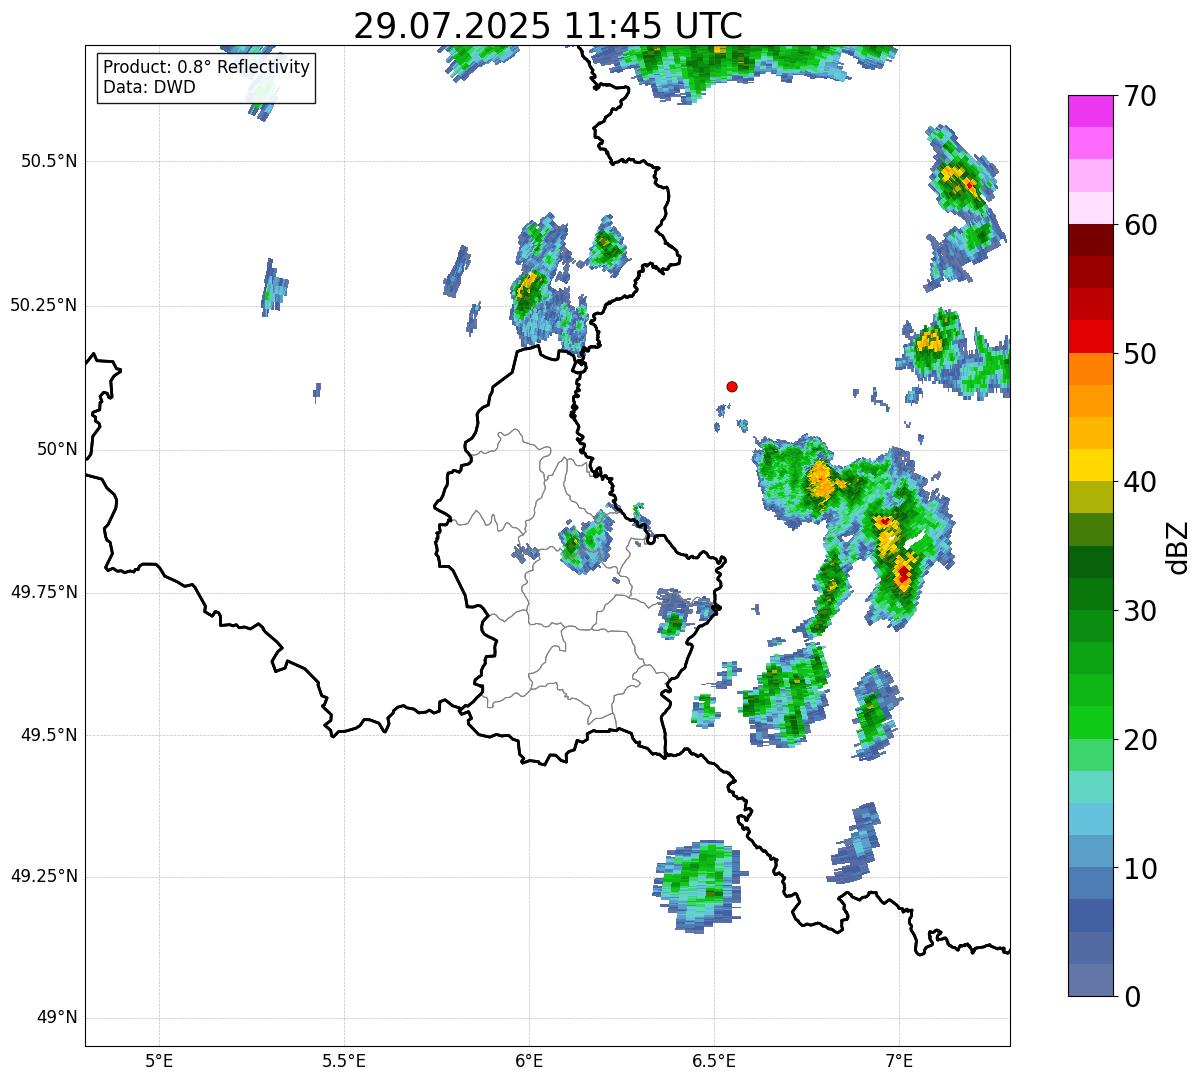Click the title "29.07.2025 11:45 UTC"

548,26
